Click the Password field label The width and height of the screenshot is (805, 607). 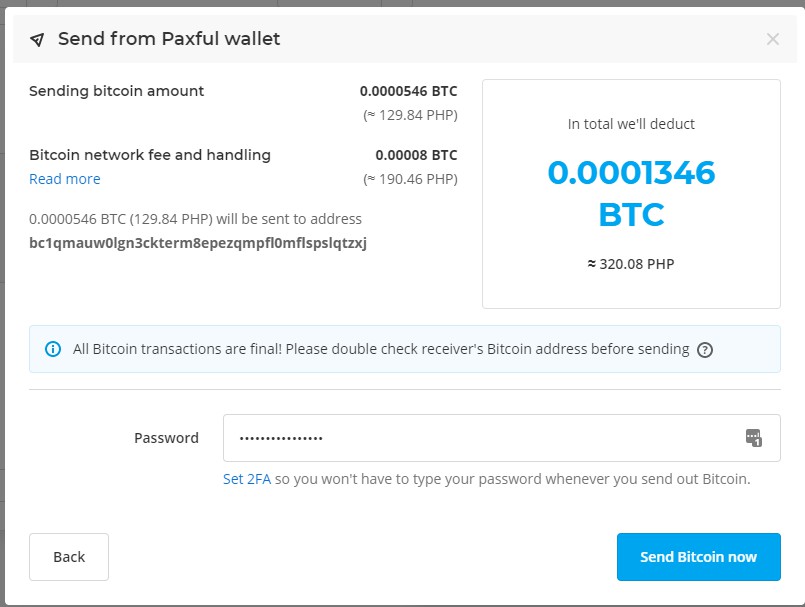[166, 438]
